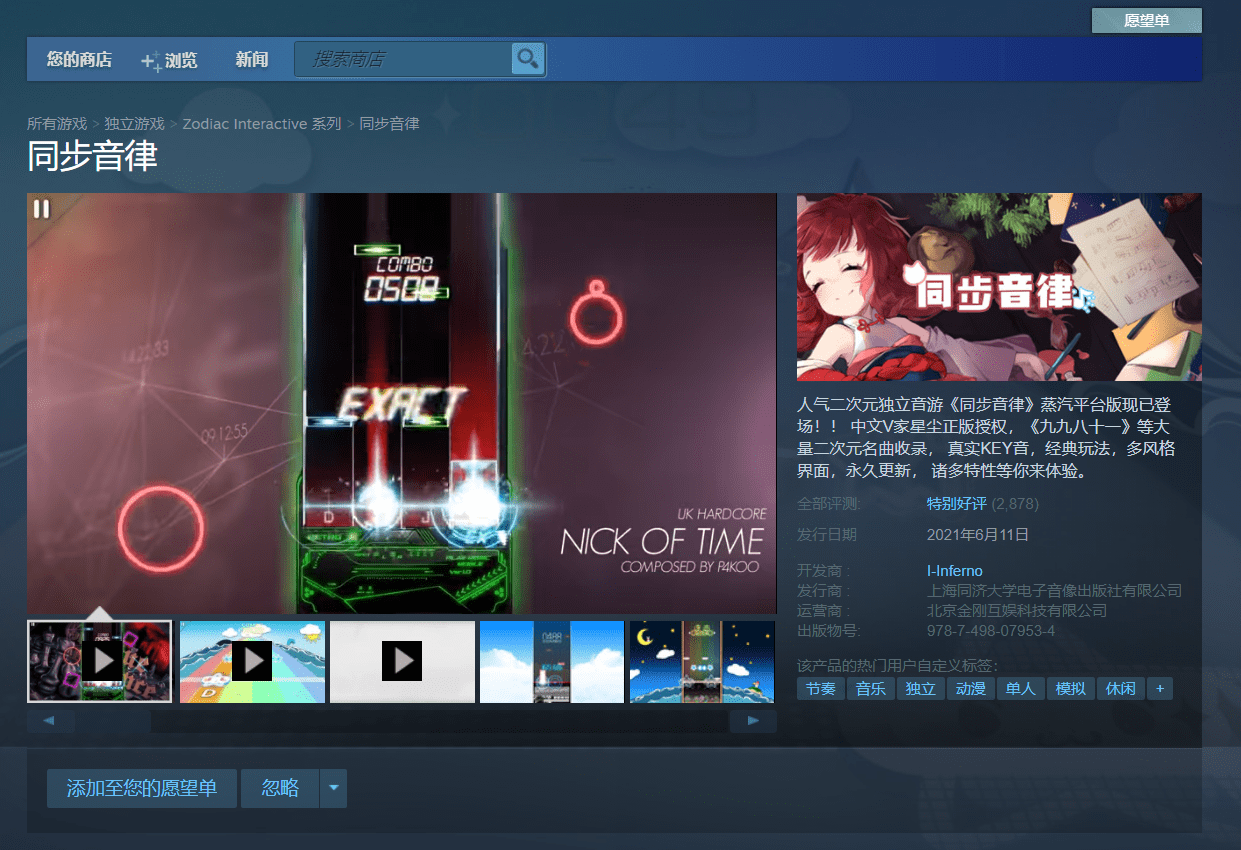Viewport: 1241px width, 850px height.
Task: Select the first video thumbnail (highlighted)
Action: click(x=100, y=661)
